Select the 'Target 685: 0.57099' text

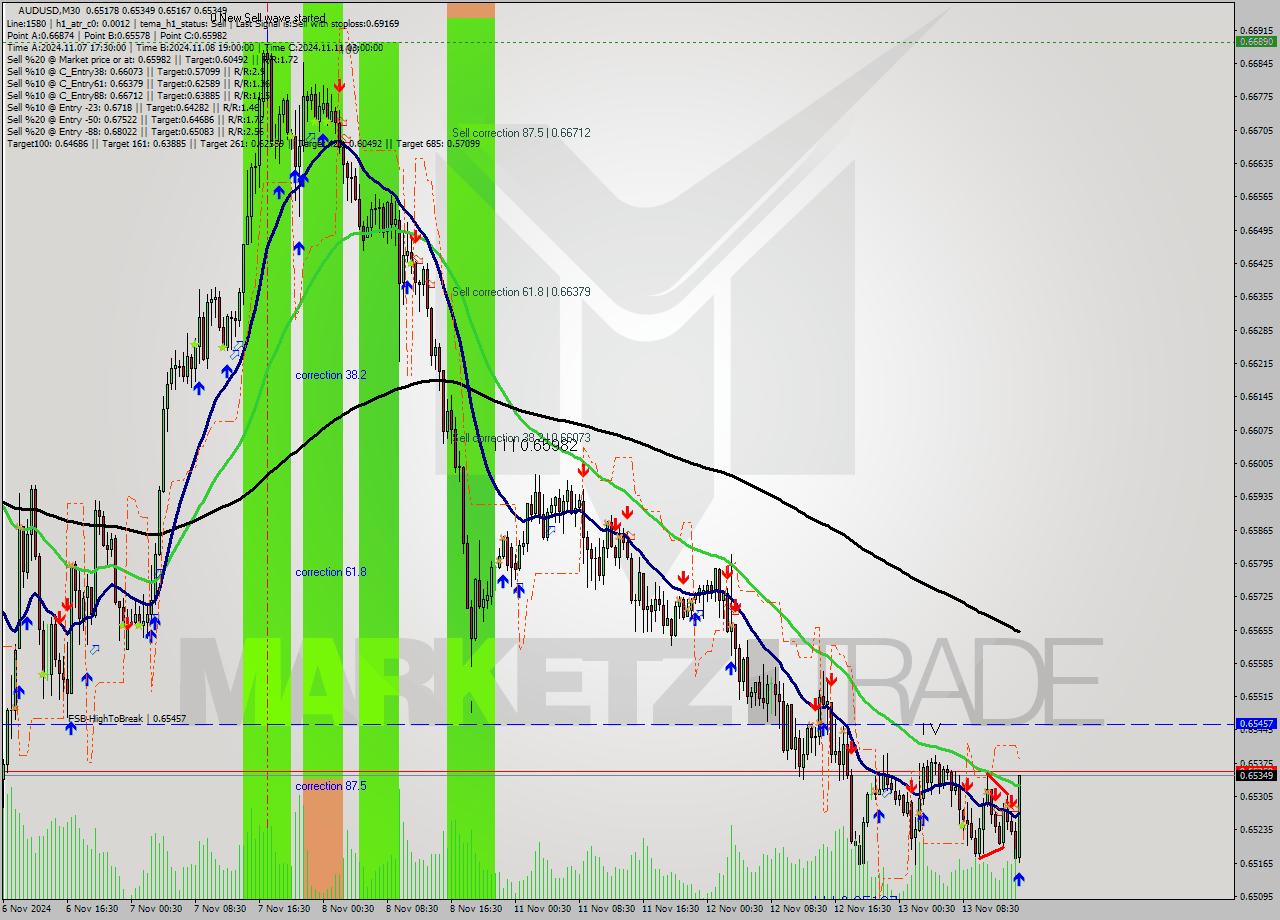(438, 143)
